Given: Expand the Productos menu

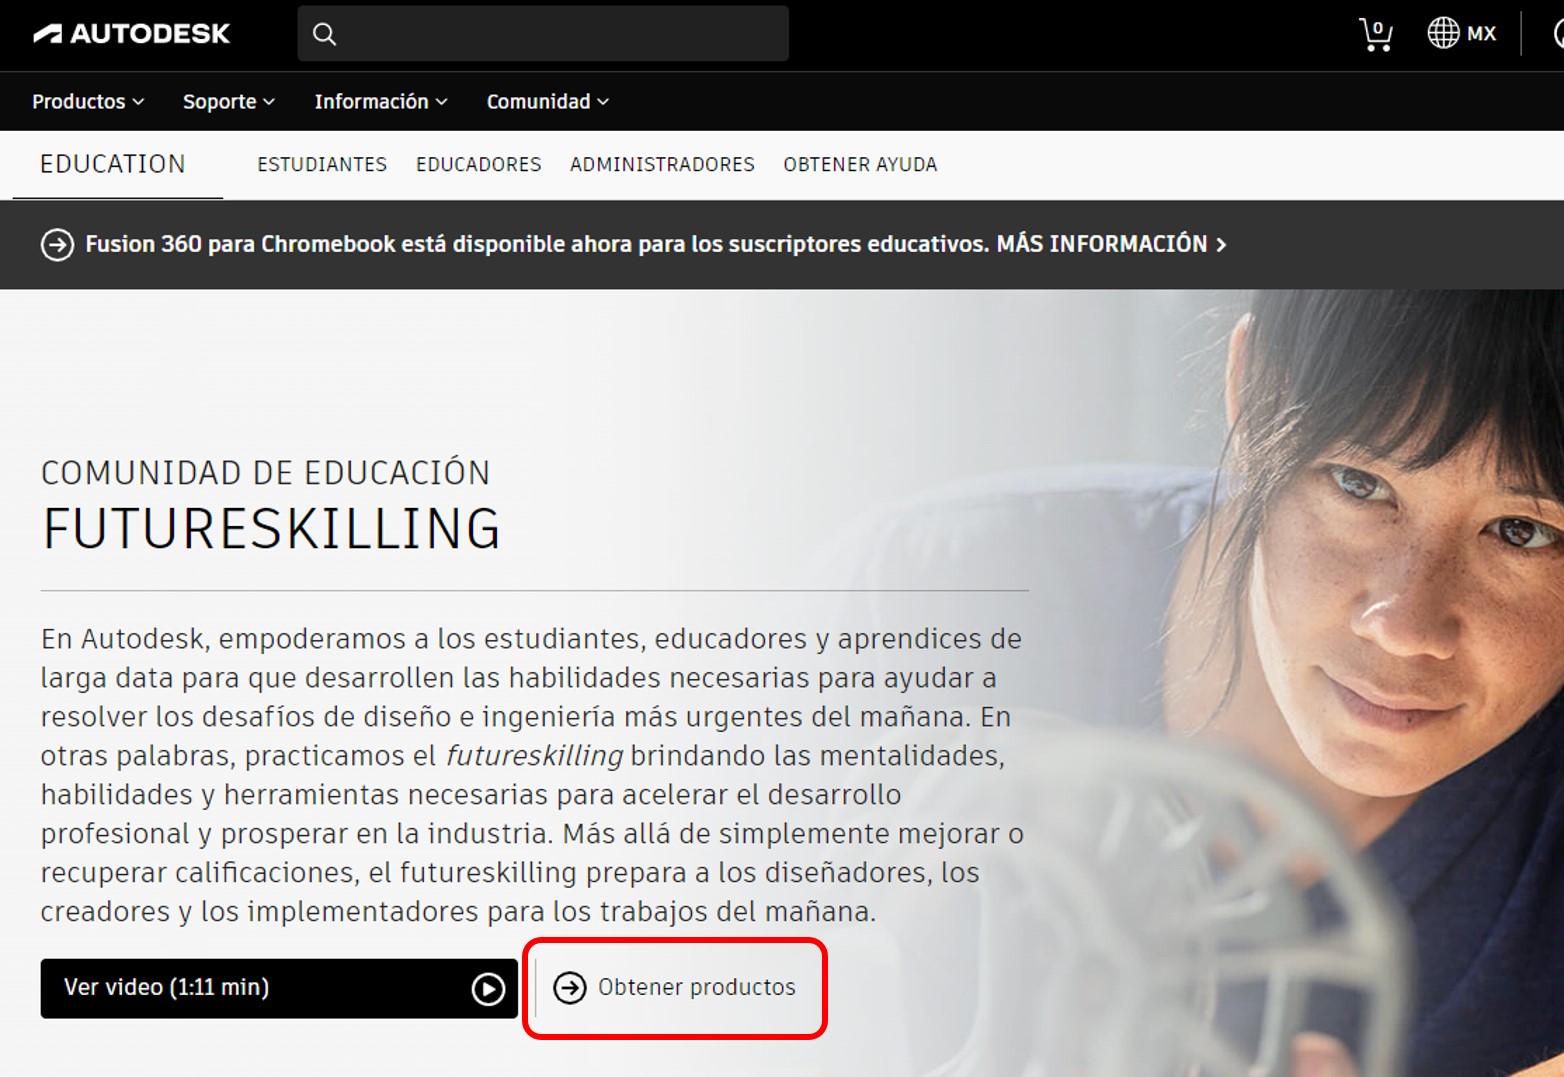Looking at the screenshot, I should (x=88, y=101).
